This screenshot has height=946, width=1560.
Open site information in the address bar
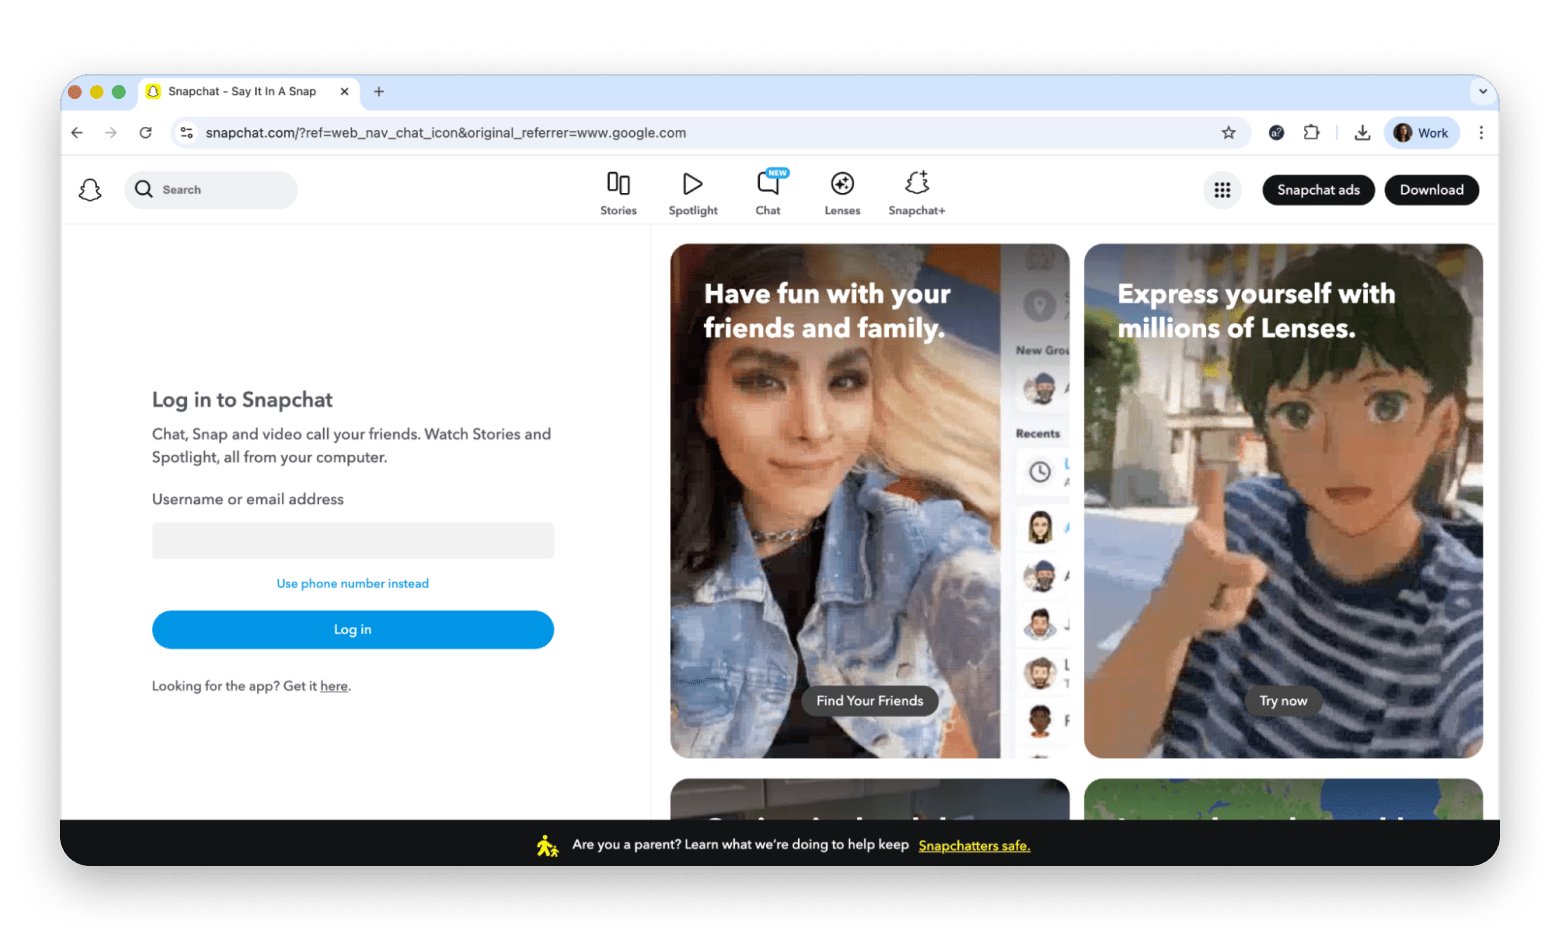point(187,132)
